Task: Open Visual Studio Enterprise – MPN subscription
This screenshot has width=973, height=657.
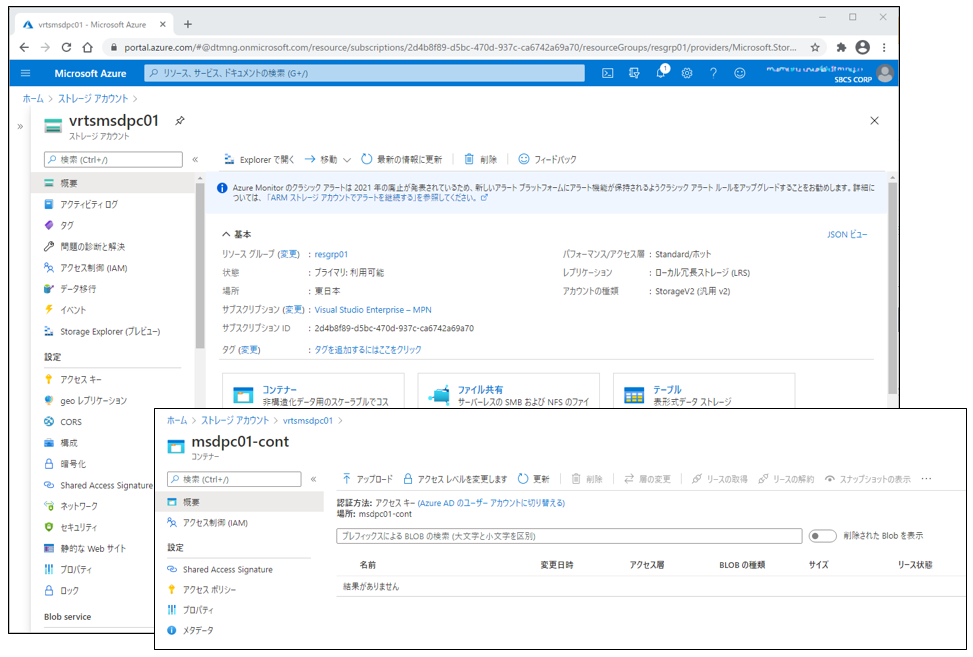Action: pos(373,310)
